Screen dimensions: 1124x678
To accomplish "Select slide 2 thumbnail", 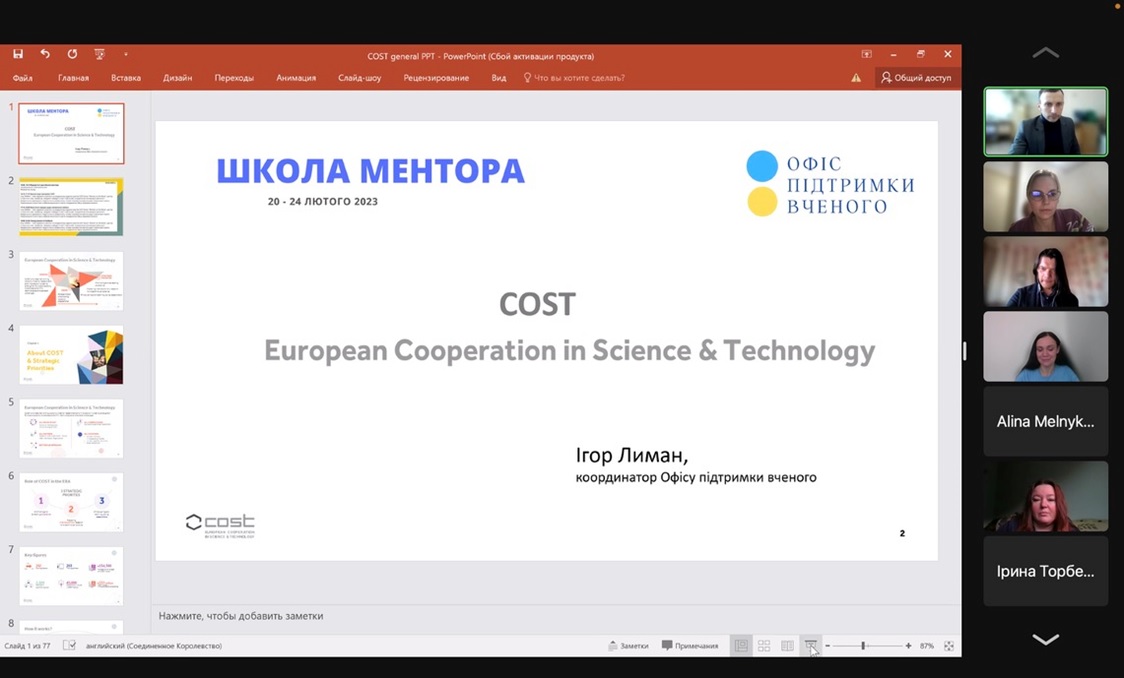I will [71, 206].
